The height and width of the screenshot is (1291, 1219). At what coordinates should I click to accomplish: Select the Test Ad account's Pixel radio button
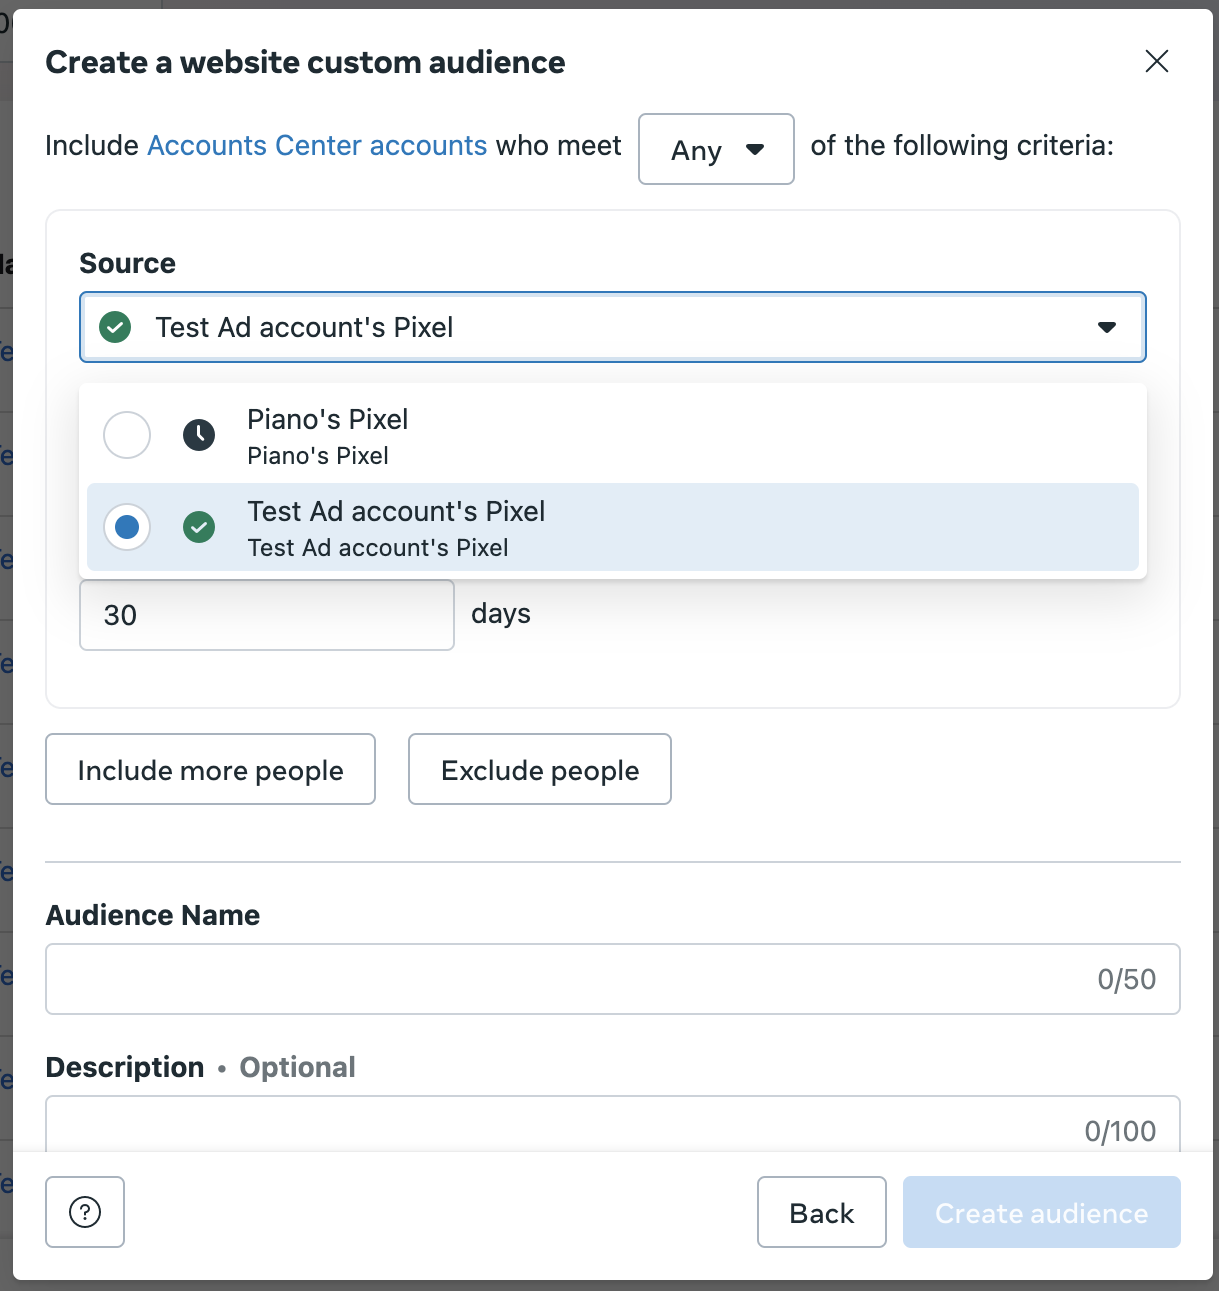127,527
